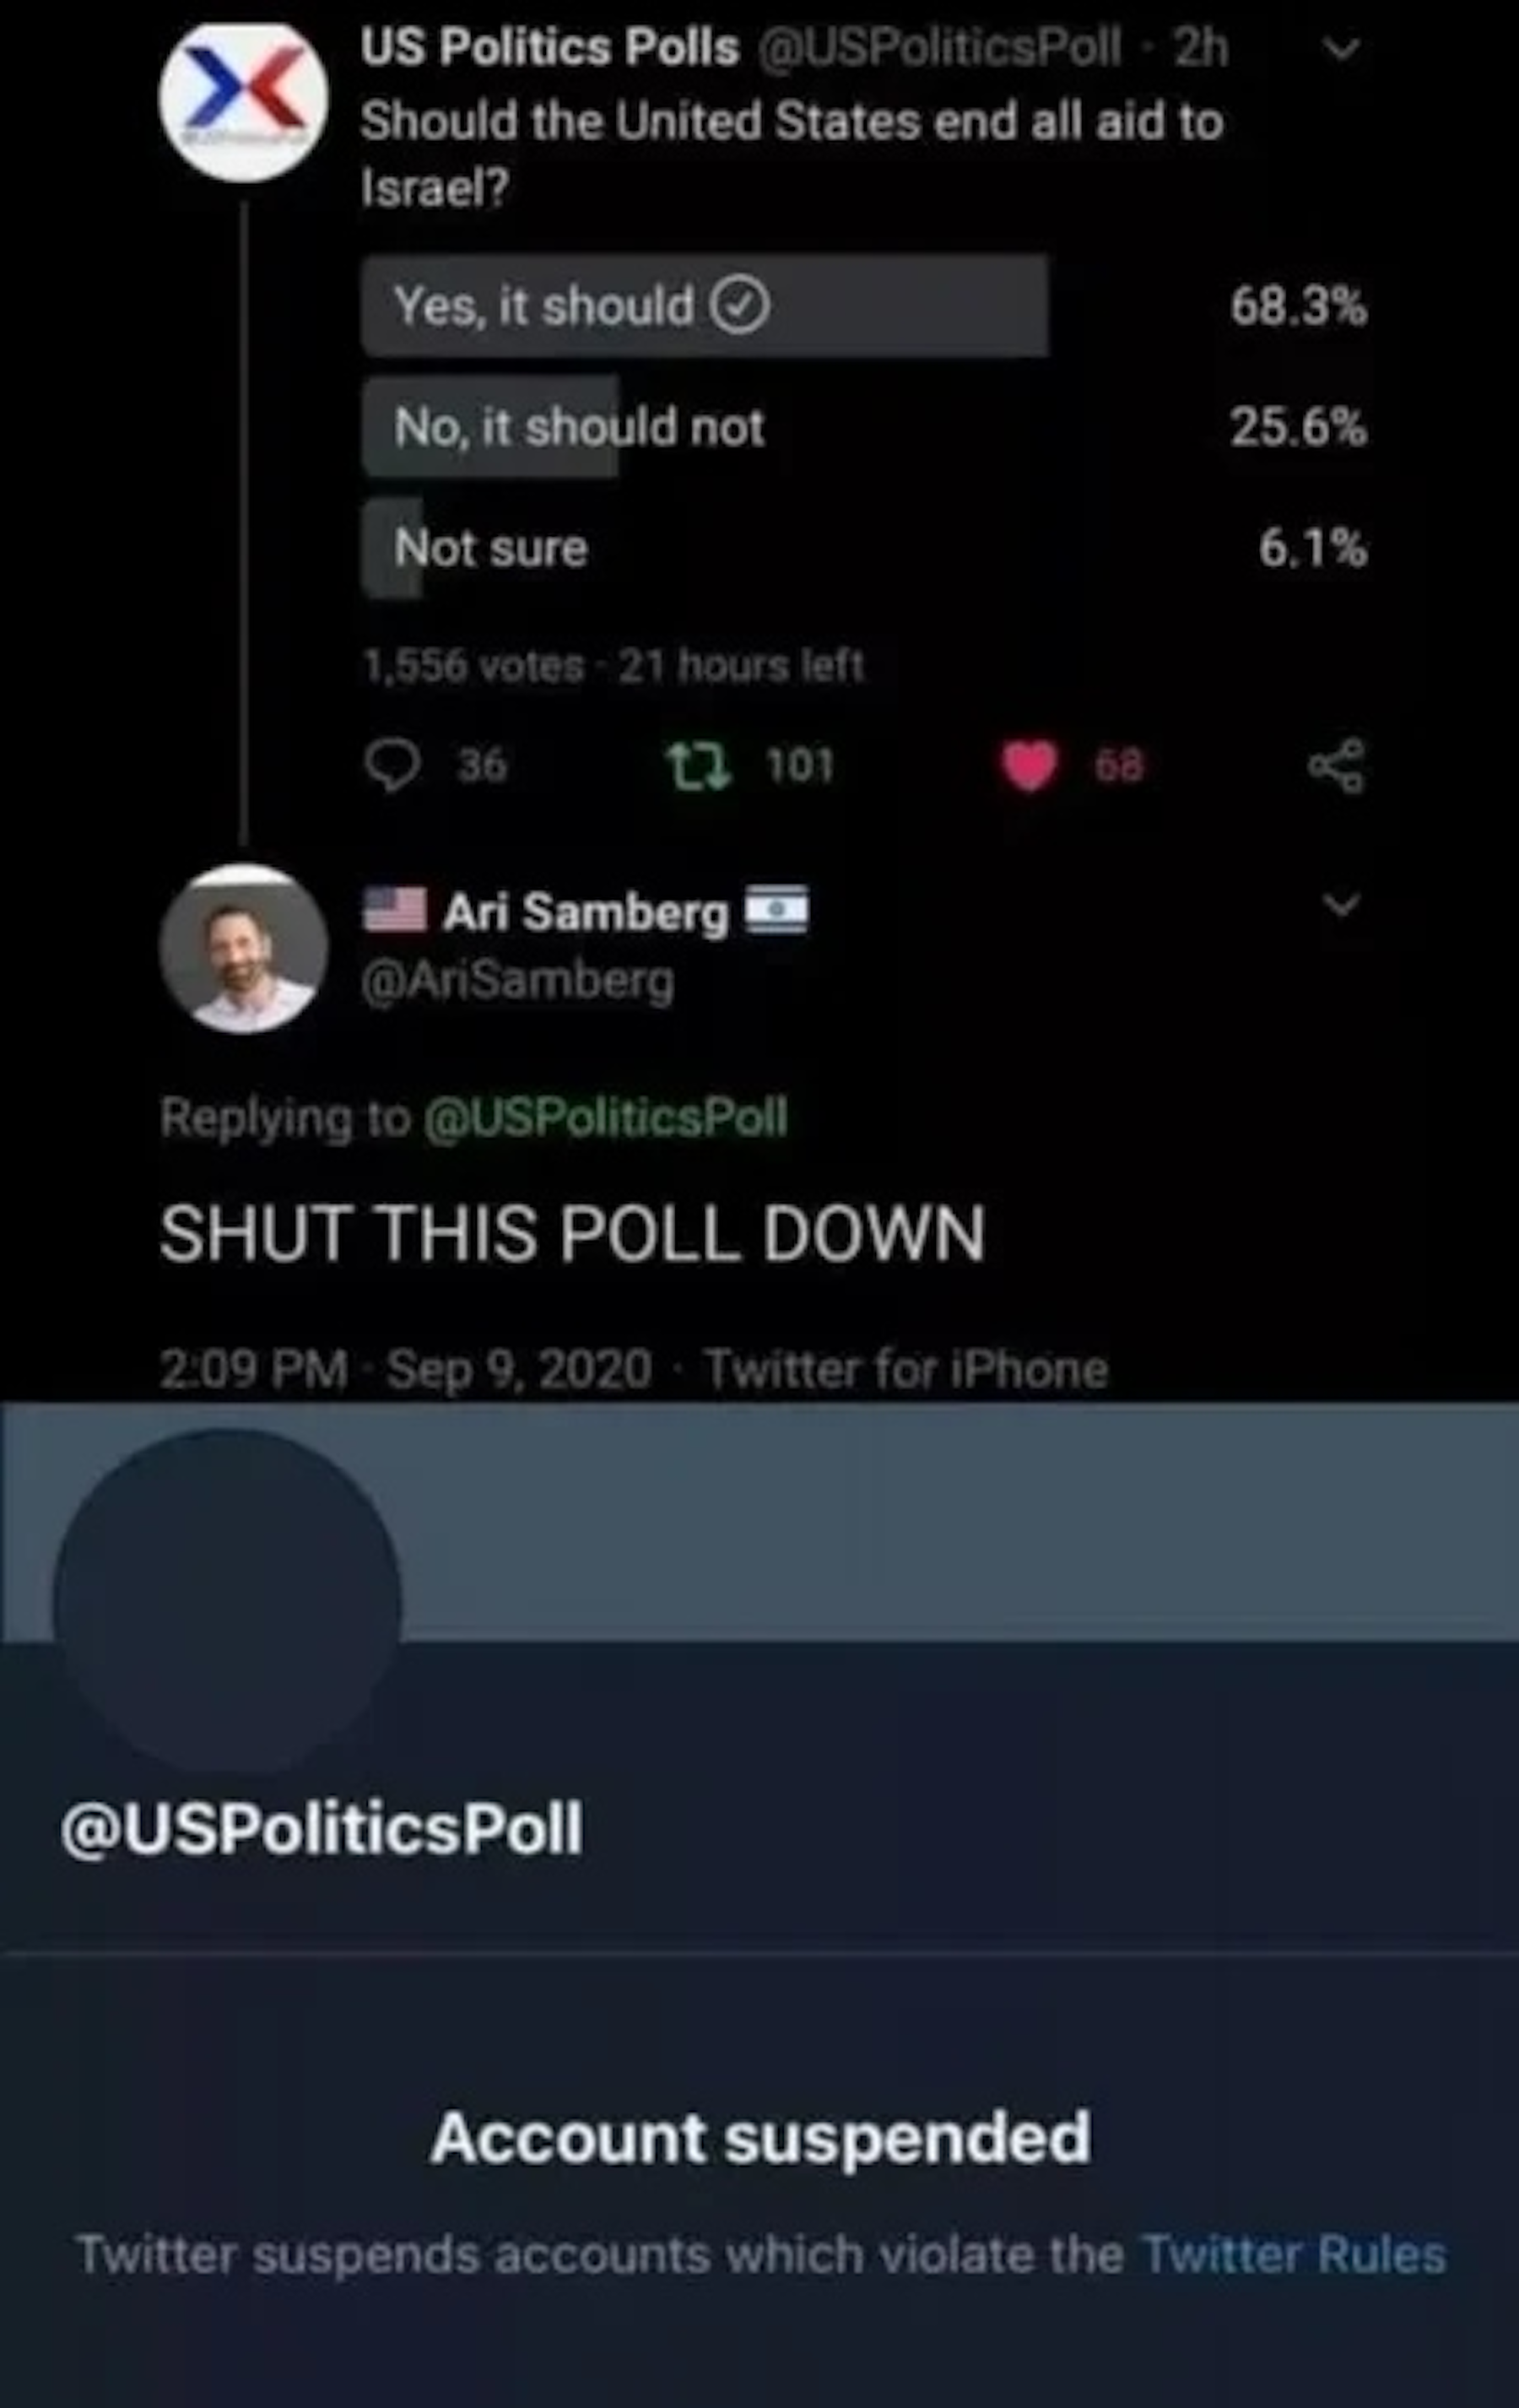Open the @AriSamberg handle
This screenshot has height=2408, width=1519.
pyautogui.click(x=517, y=982)
